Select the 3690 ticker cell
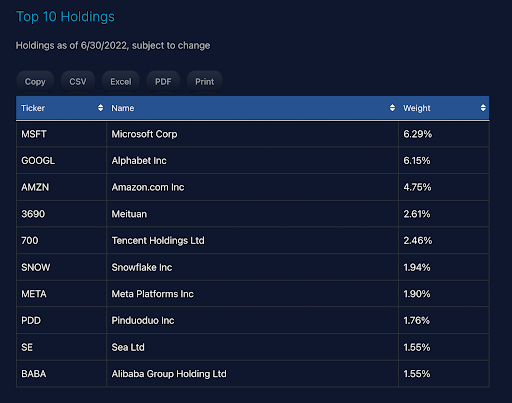This screenshot has width=512, height=403. pyautogui.click(x=61, y=214)
